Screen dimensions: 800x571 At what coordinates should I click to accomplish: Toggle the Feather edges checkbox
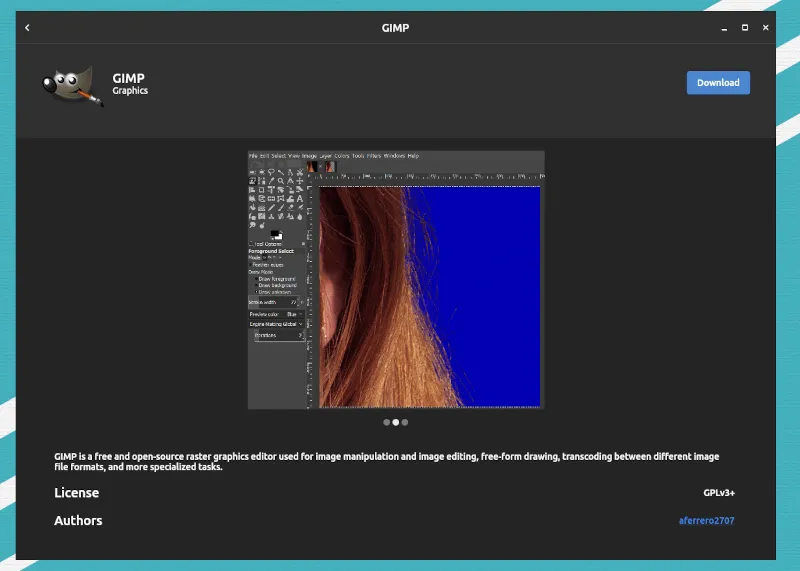(x=251, y=264)
